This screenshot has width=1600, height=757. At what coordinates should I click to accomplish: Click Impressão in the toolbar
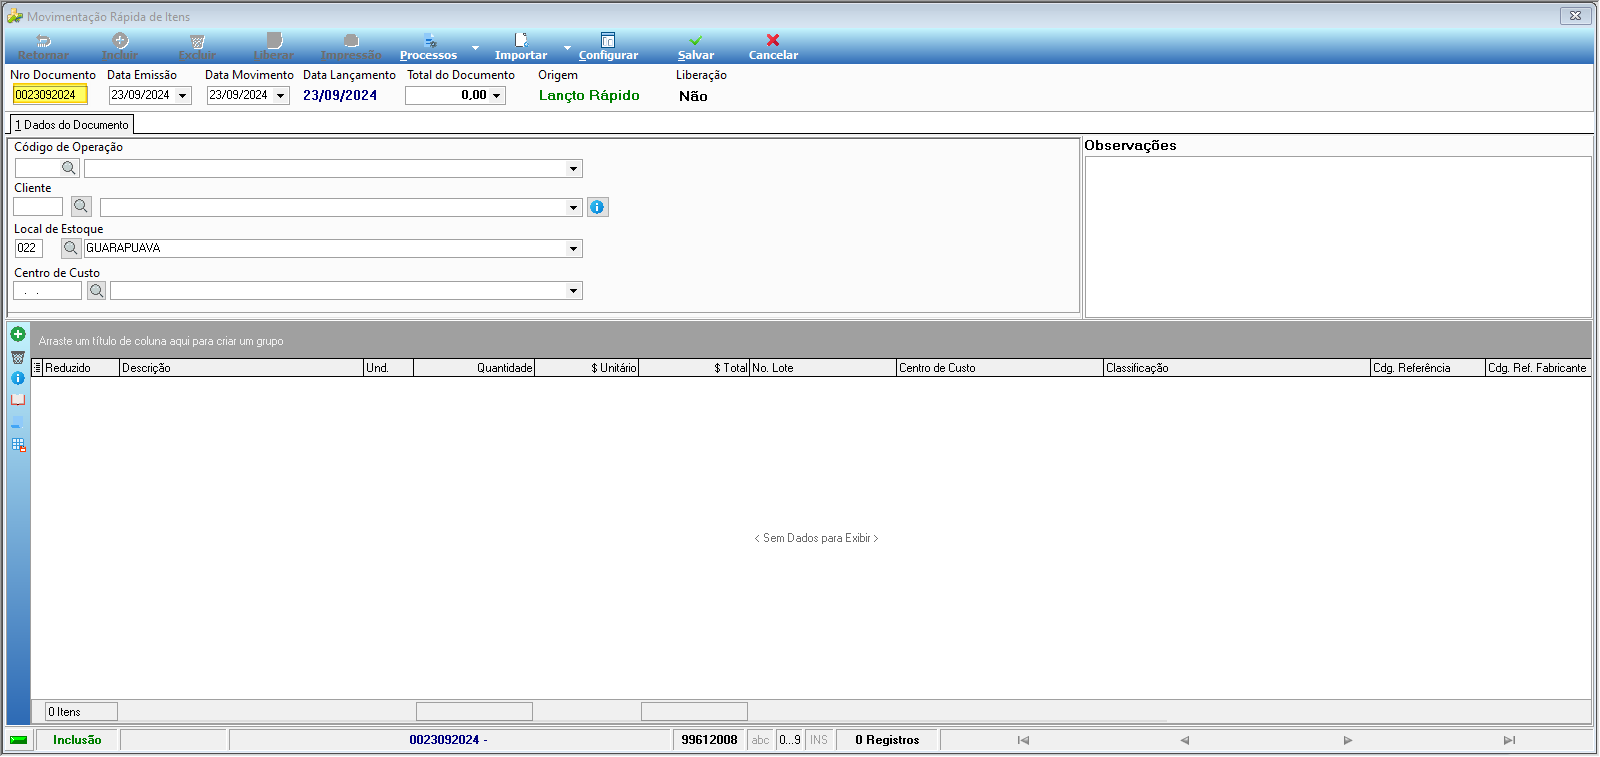(351, 47)
